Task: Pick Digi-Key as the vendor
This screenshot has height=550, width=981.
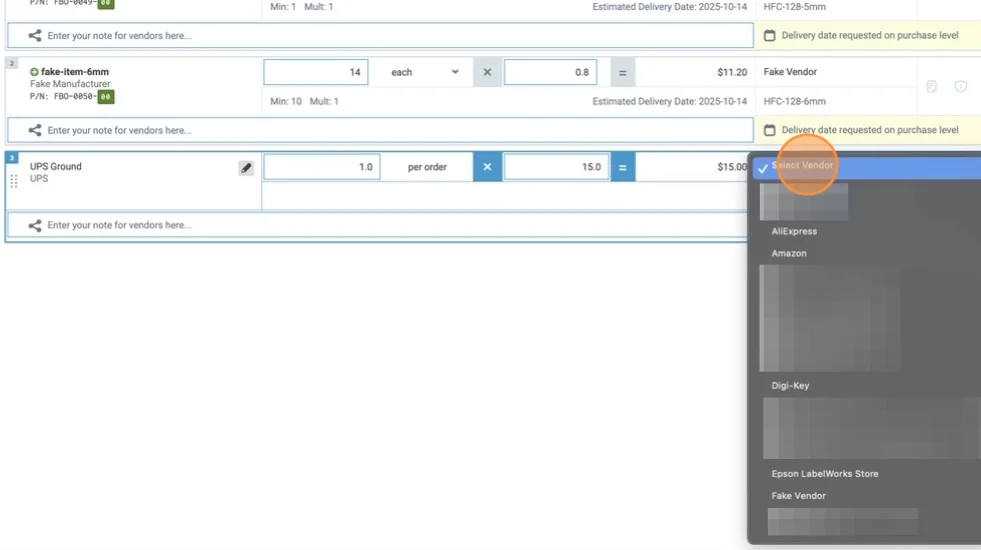Action: pyautogui.click(x=790, y=385)
